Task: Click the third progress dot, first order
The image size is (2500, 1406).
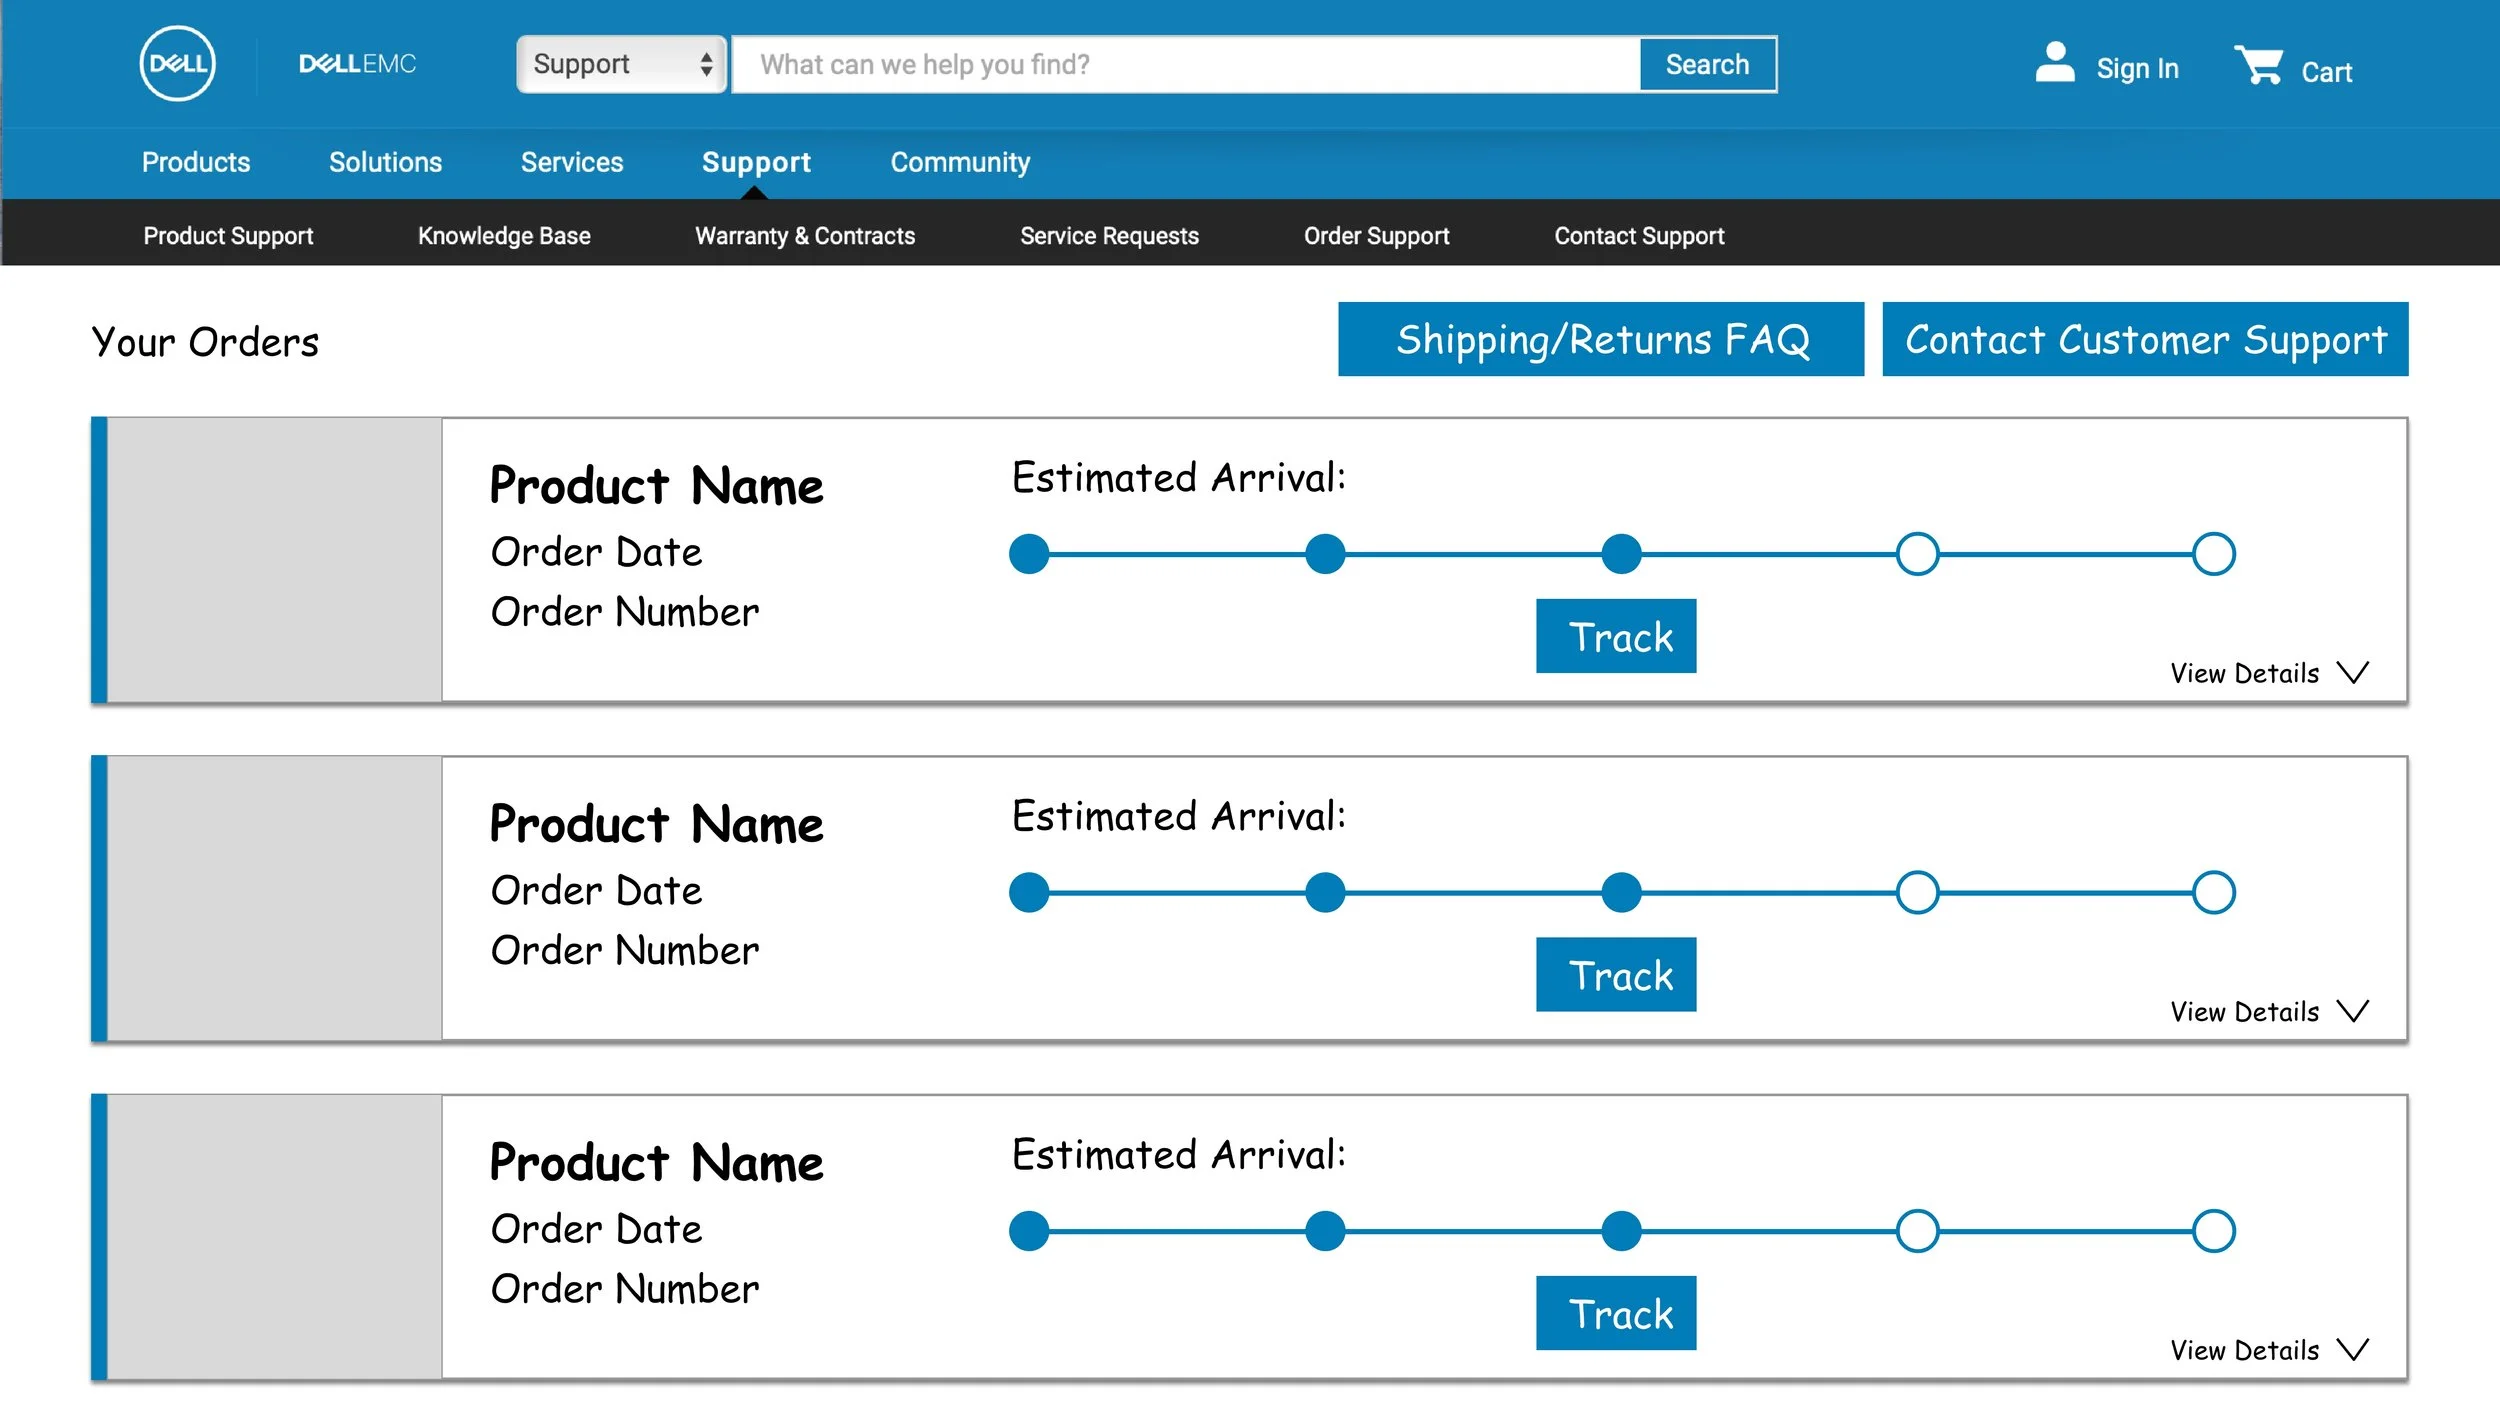Action: 1621,554
